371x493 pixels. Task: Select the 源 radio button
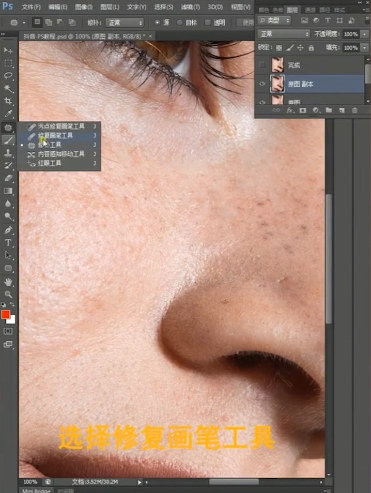(157, 22)
